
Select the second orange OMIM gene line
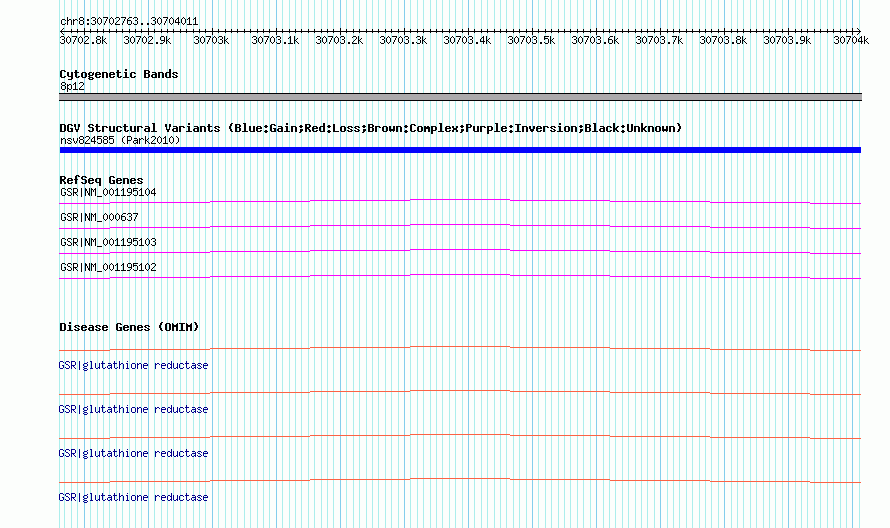point(460,392)
